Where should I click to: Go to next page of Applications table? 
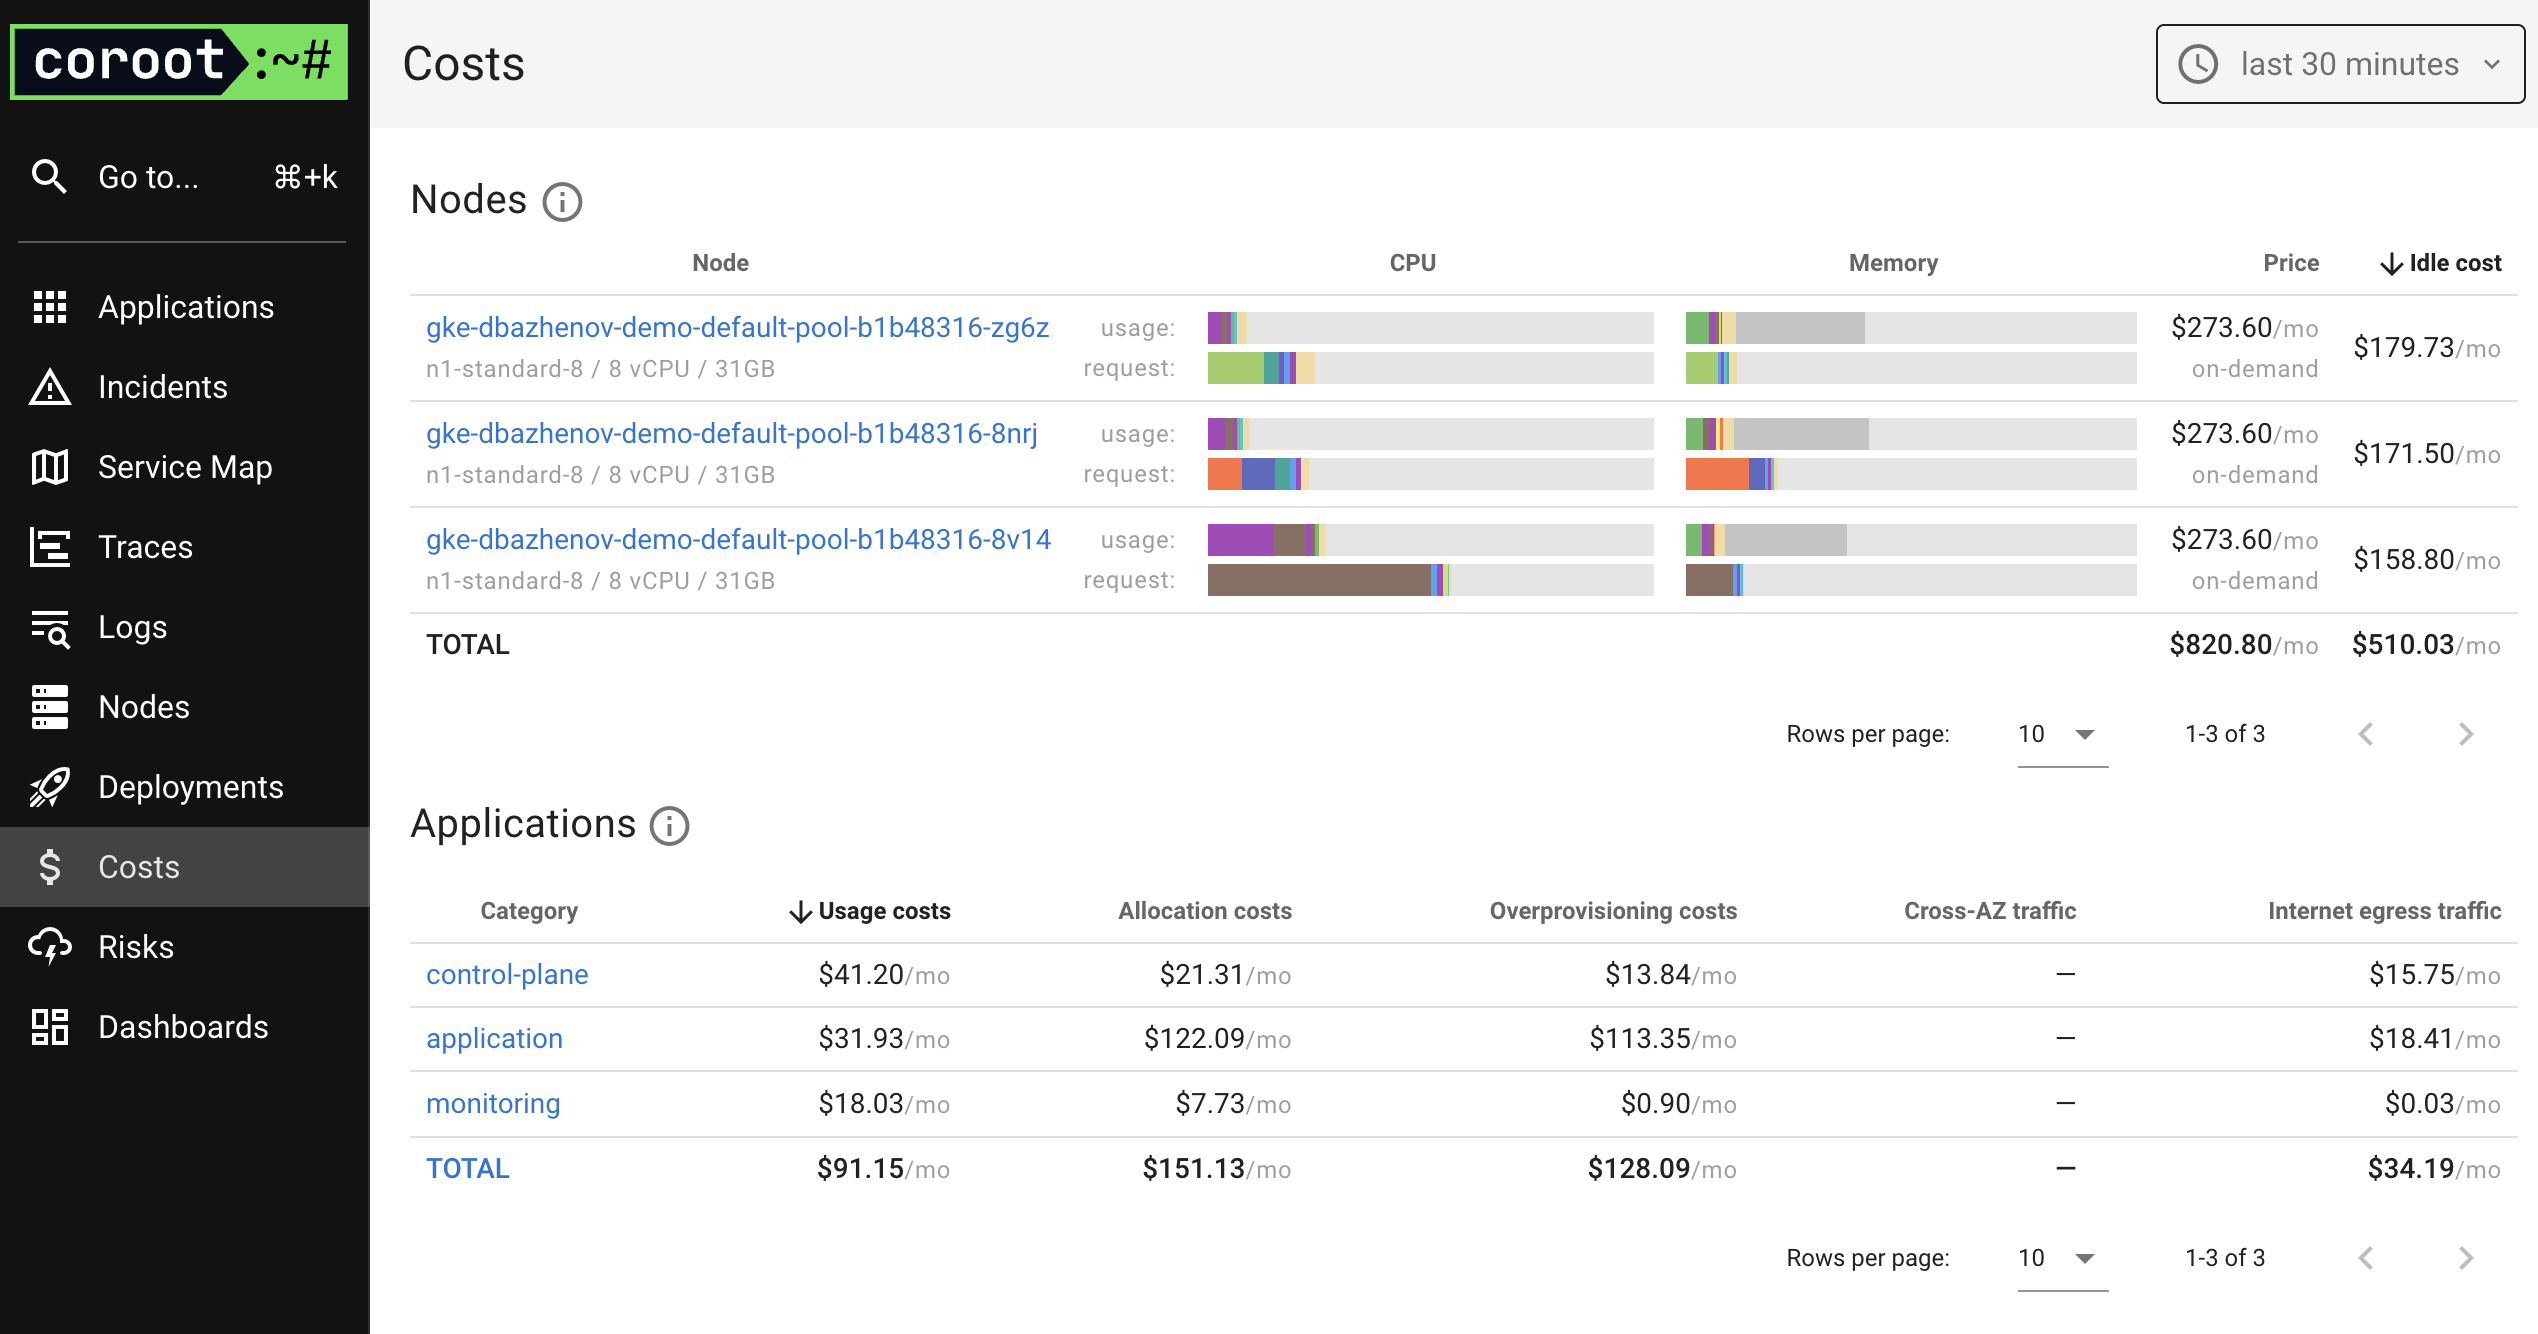tap(2466, 1258)
